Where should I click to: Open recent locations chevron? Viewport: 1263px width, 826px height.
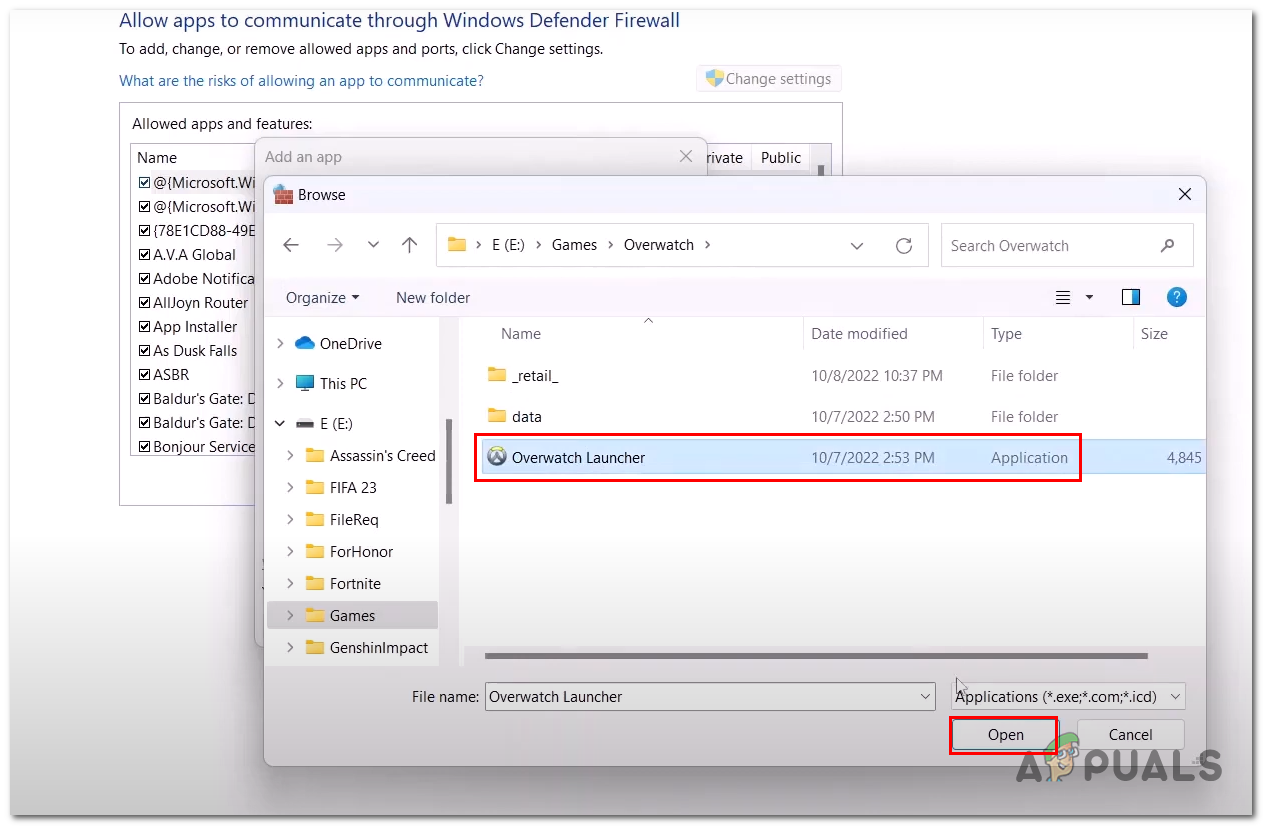click(x=373, y=245)
